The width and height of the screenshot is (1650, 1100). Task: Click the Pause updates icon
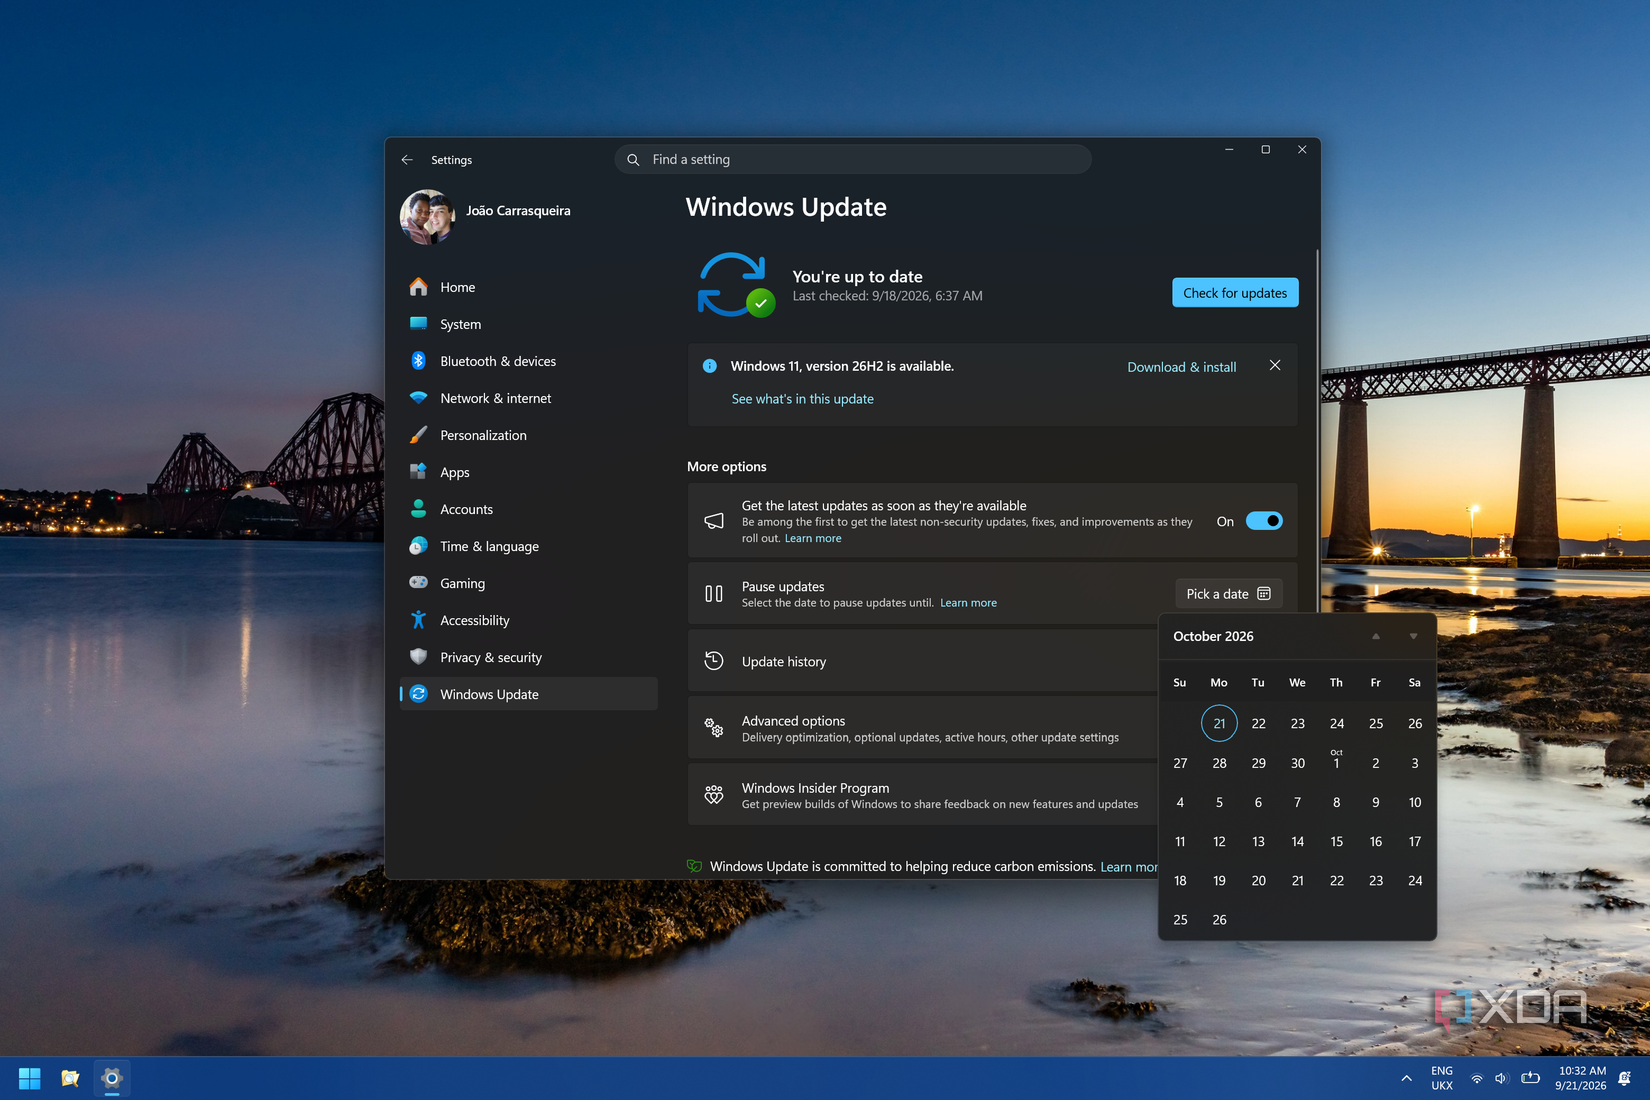pos(714,594)
